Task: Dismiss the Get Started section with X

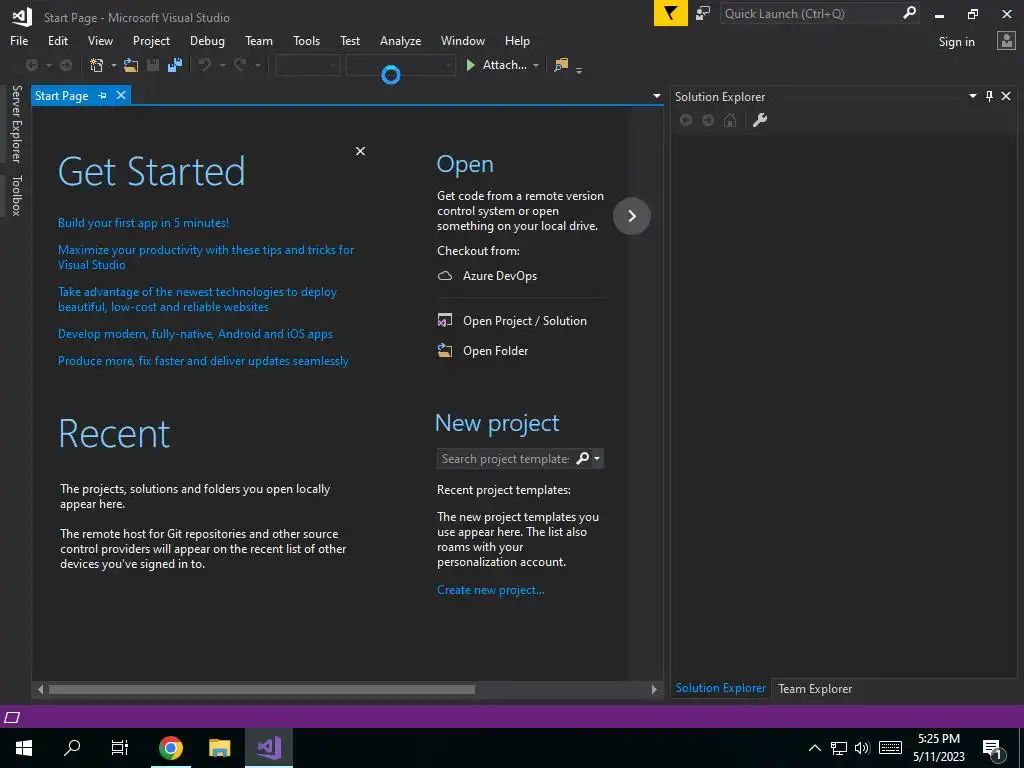Action: click(360, 151)
